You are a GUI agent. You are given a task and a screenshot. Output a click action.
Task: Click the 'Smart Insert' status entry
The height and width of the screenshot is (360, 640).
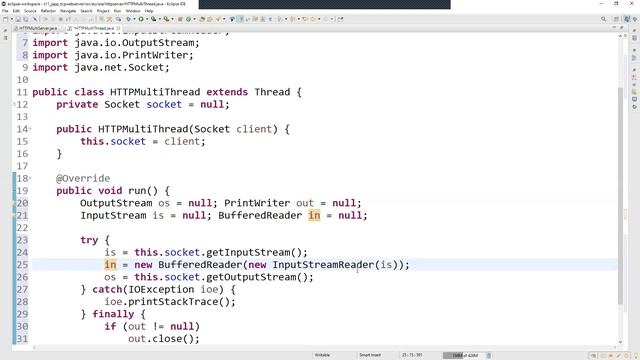click(x=370, y=355)
